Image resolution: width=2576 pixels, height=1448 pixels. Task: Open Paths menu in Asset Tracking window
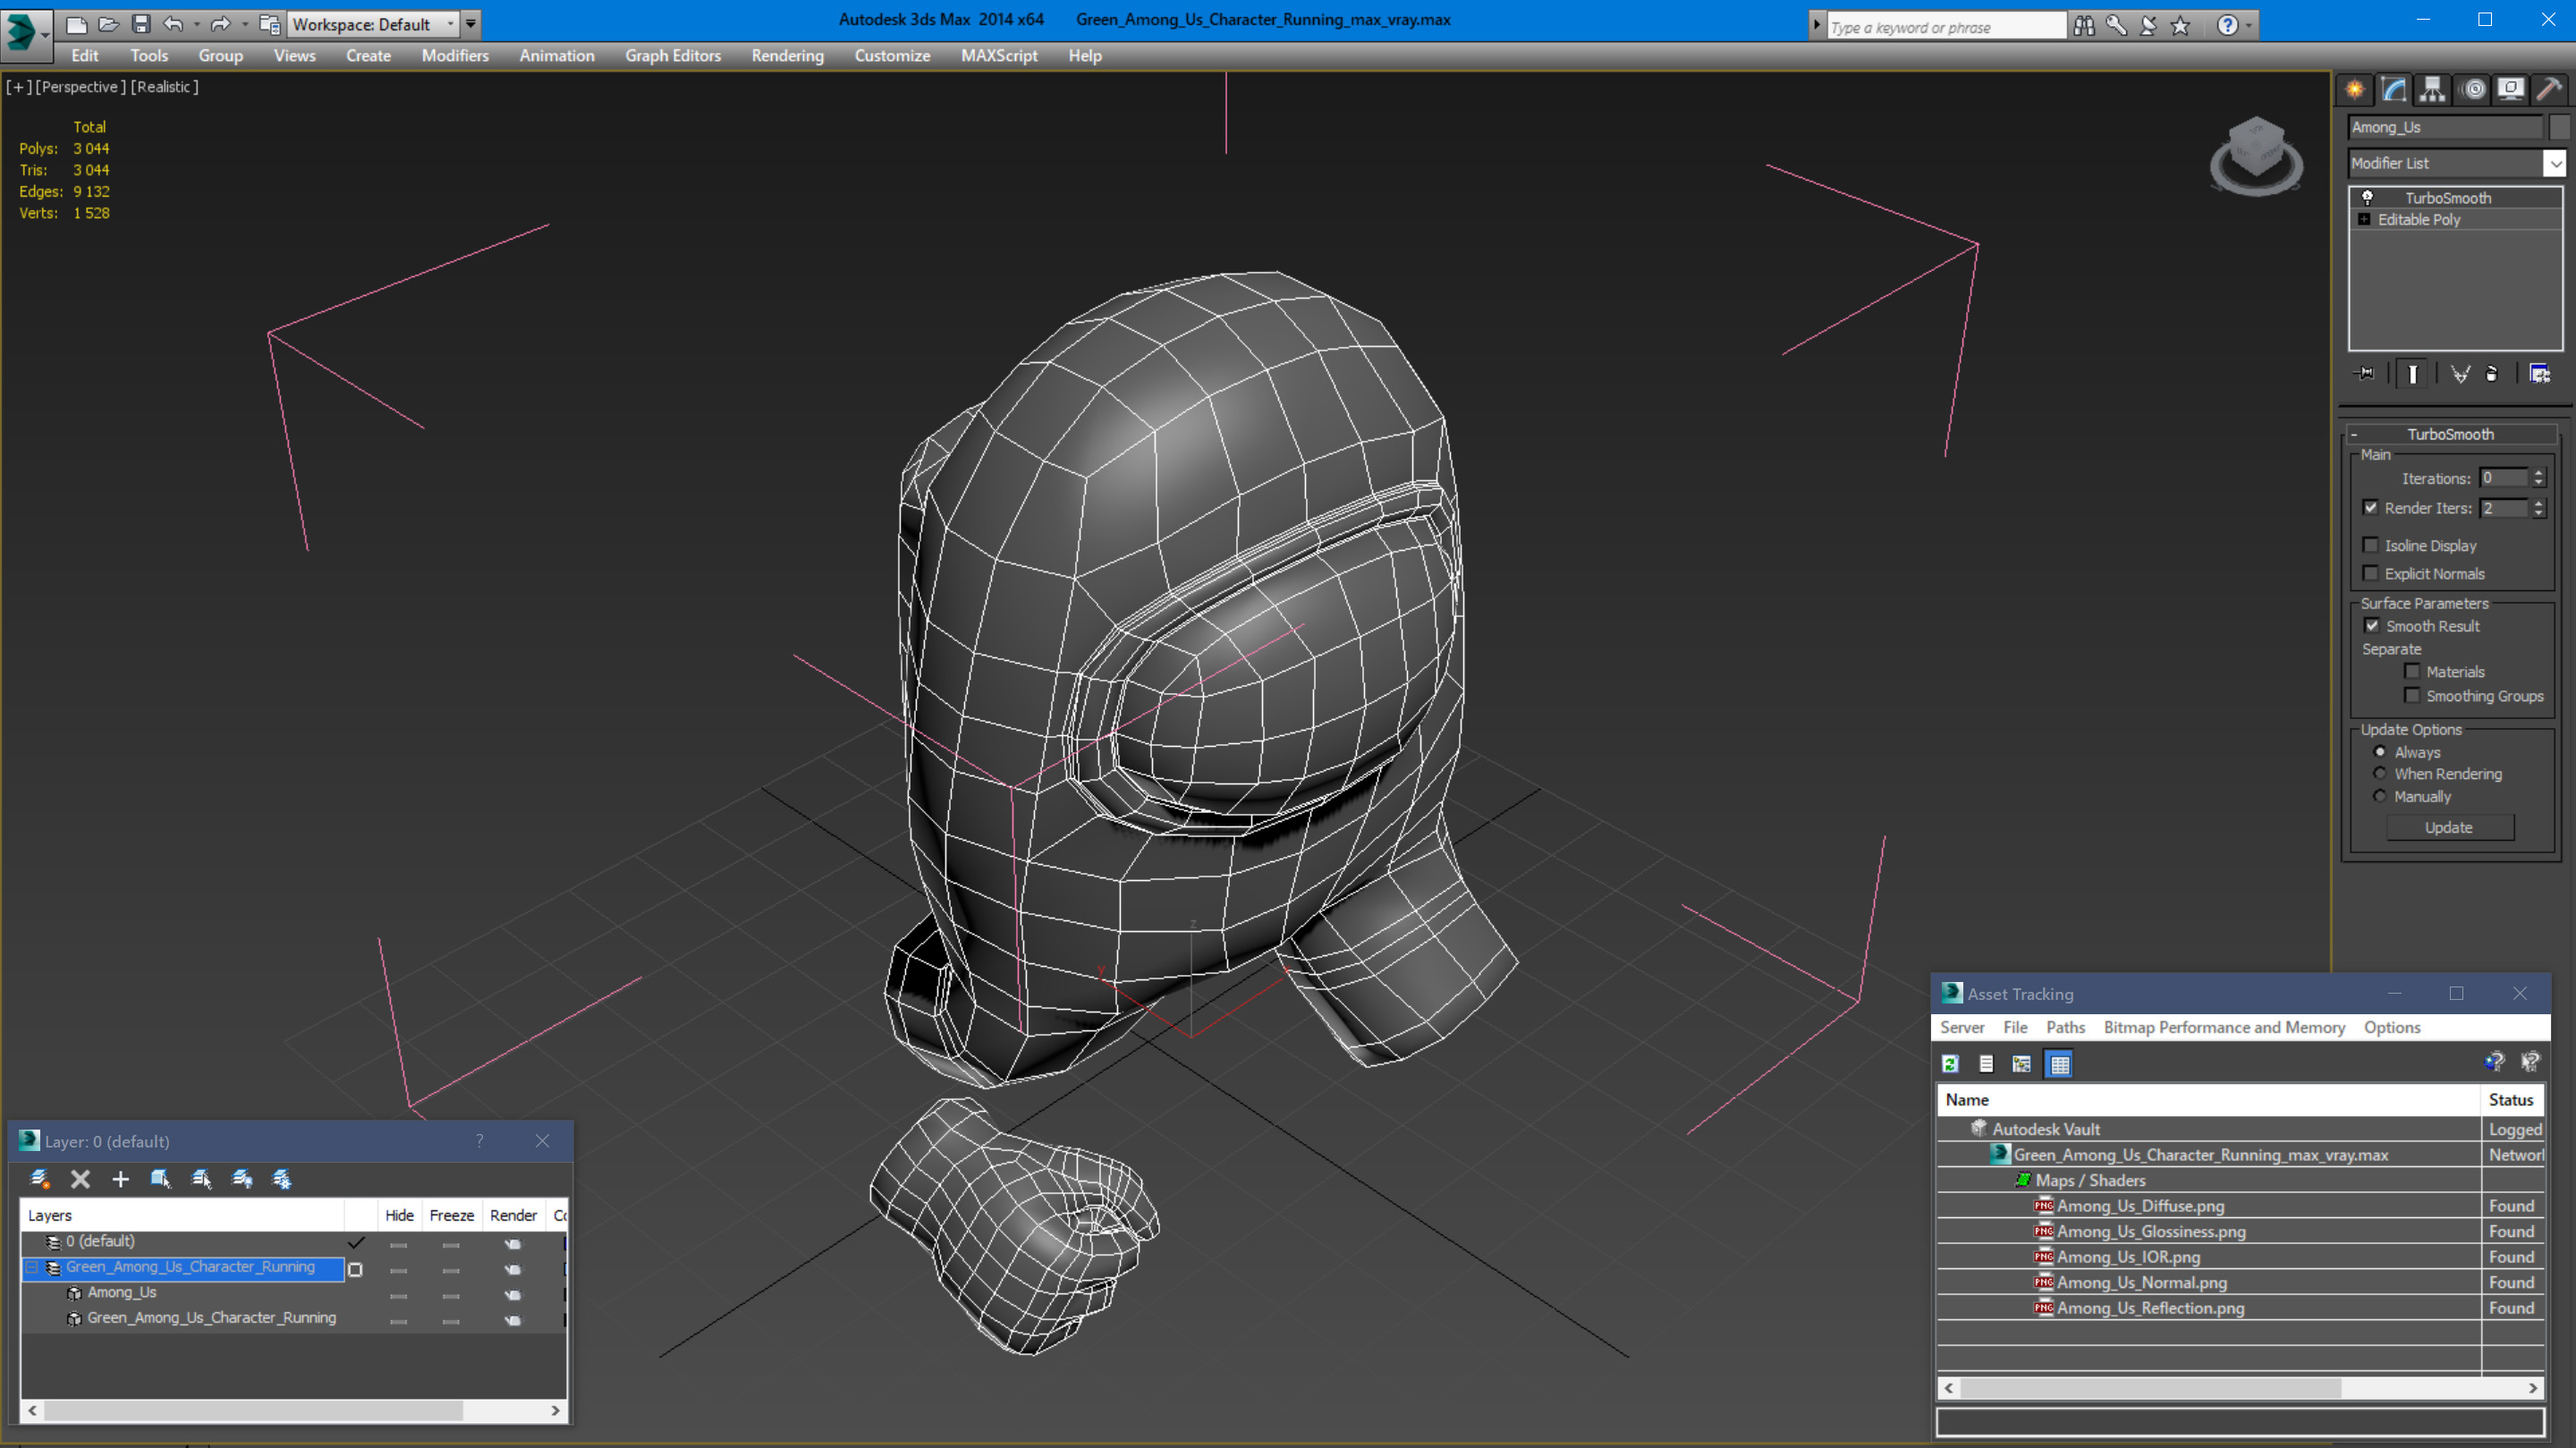click(2066, 1027)
